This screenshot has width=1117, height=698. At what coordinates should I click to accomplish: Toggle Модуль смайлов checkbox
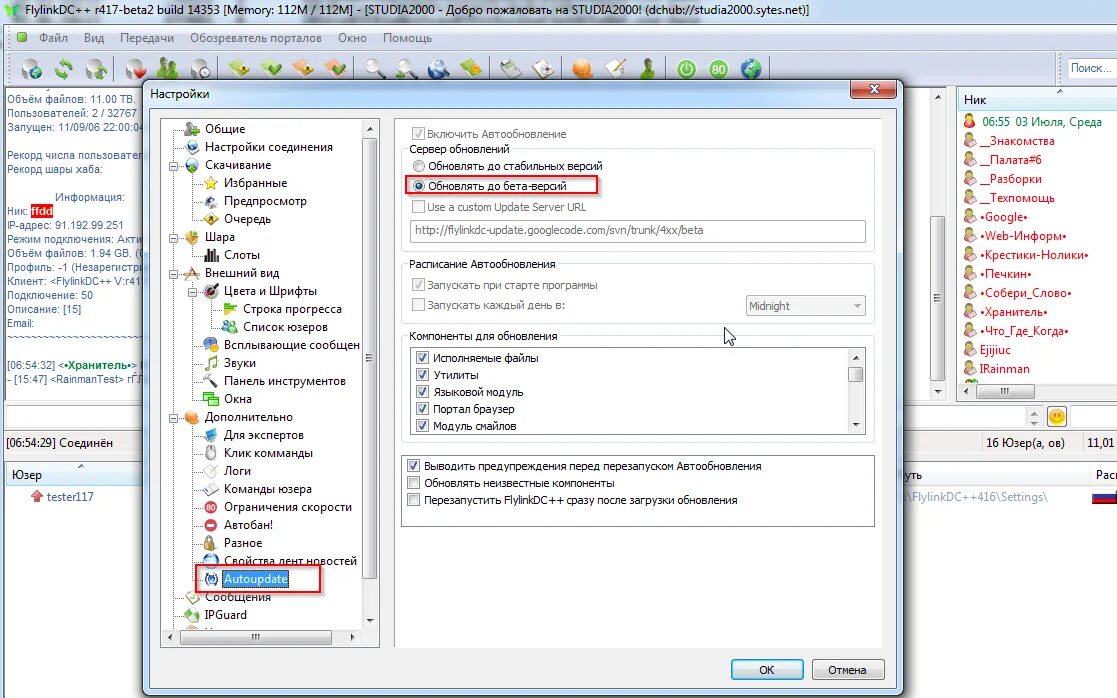(422, 426)
